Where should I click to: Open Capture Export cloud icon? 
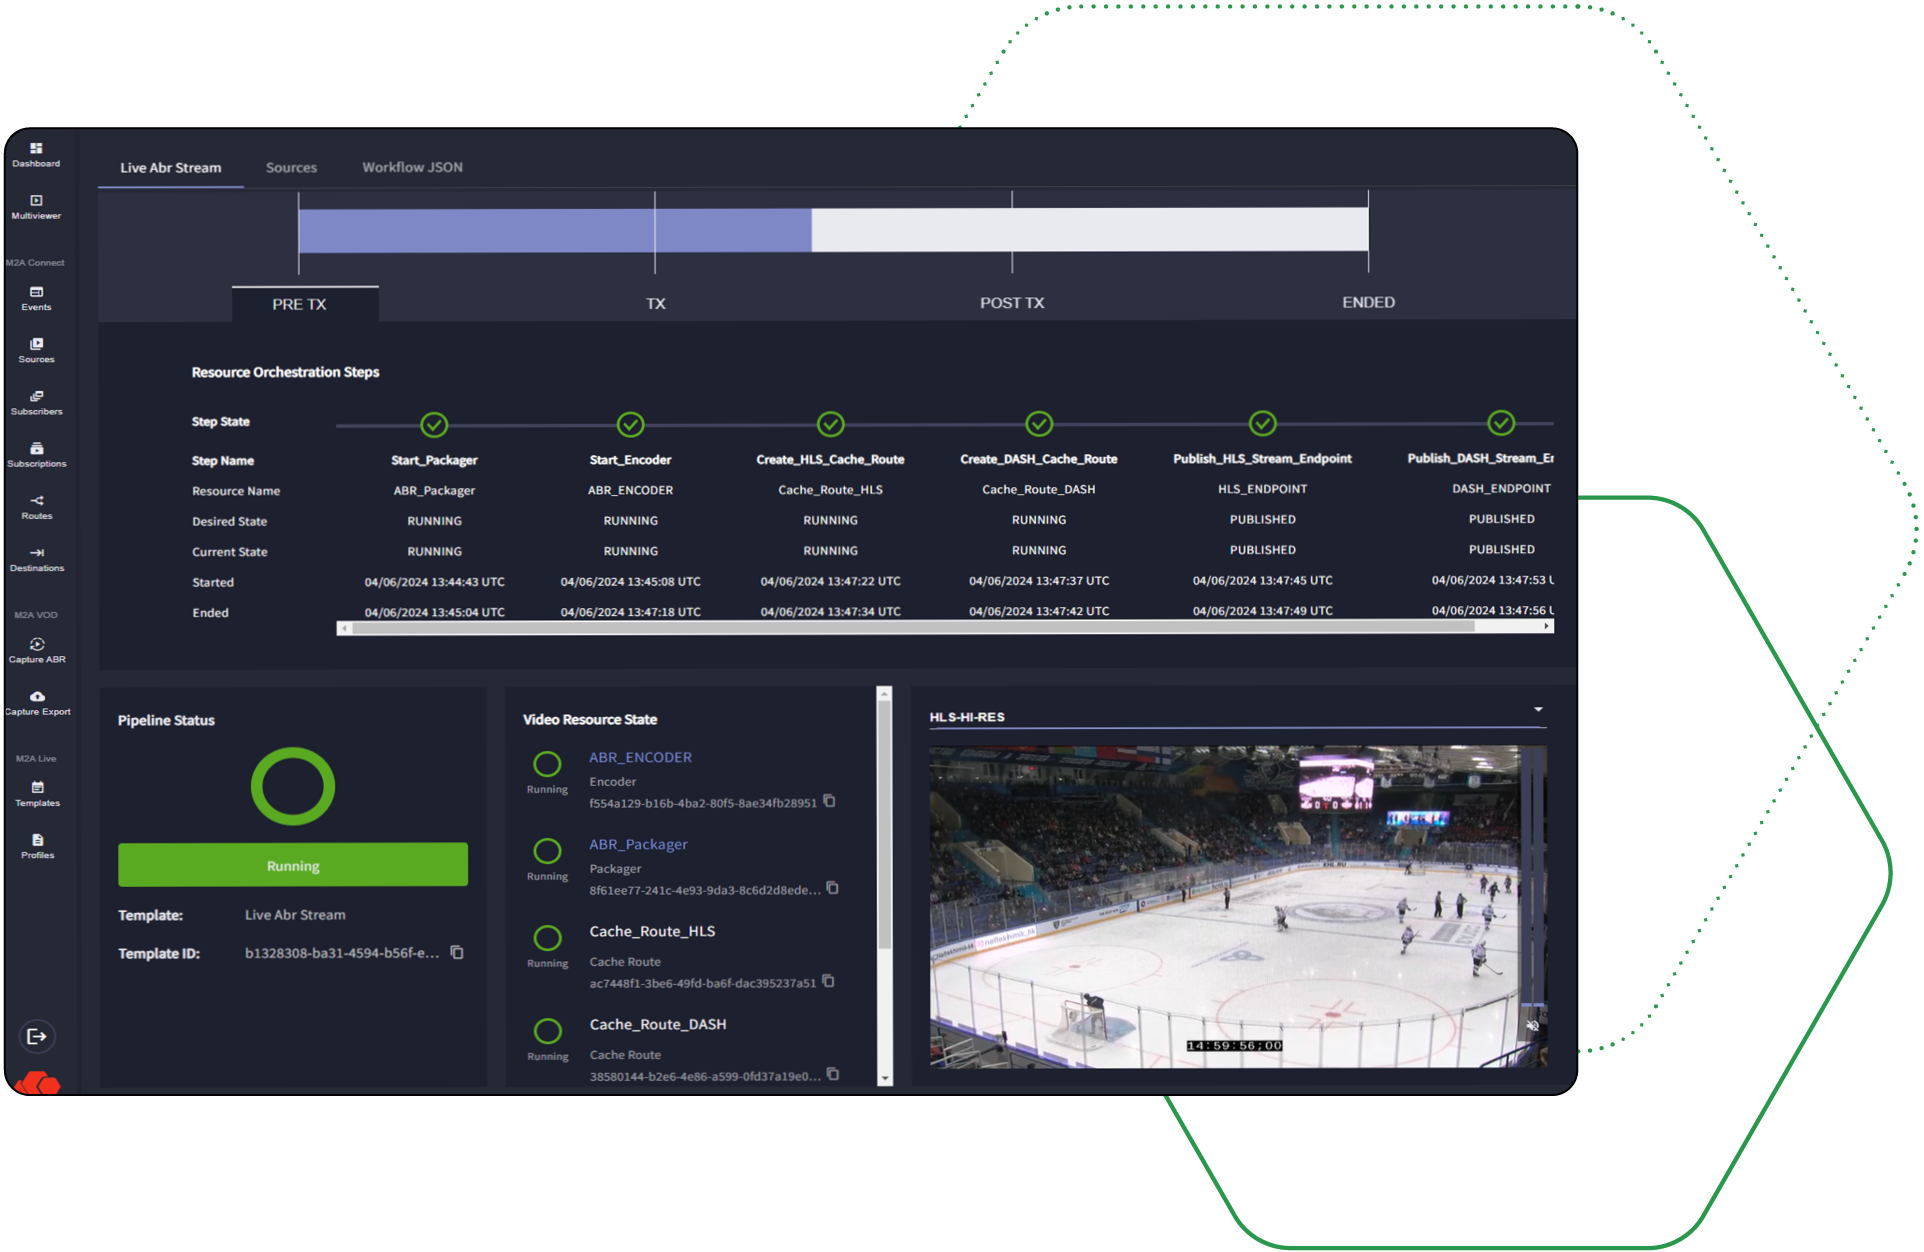coord(36,702)
